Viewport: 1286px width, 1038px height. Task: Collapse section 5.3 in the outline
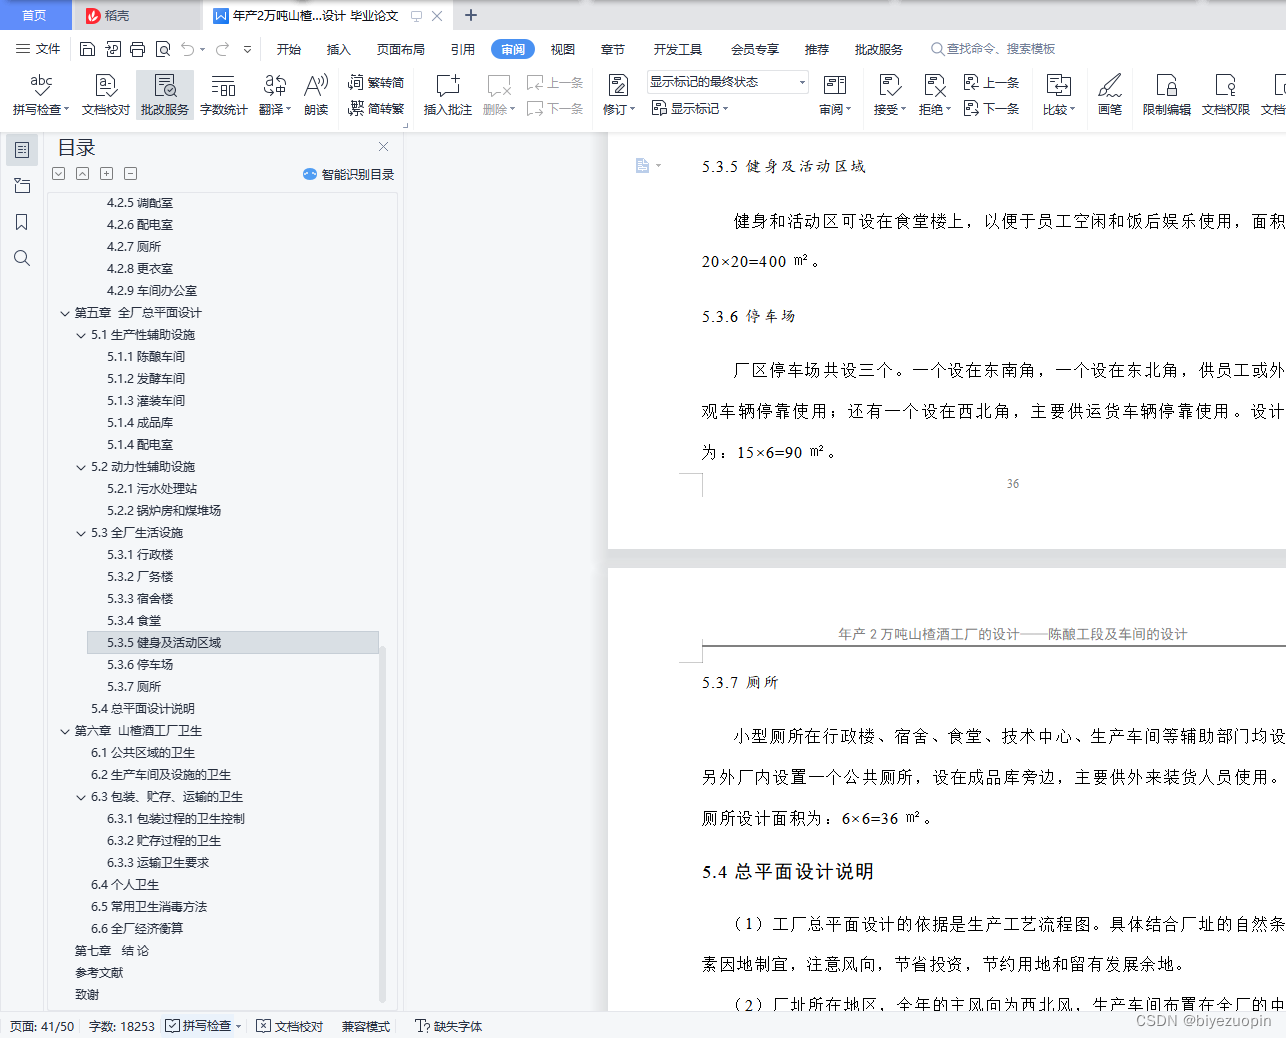[x=81, y=533]
